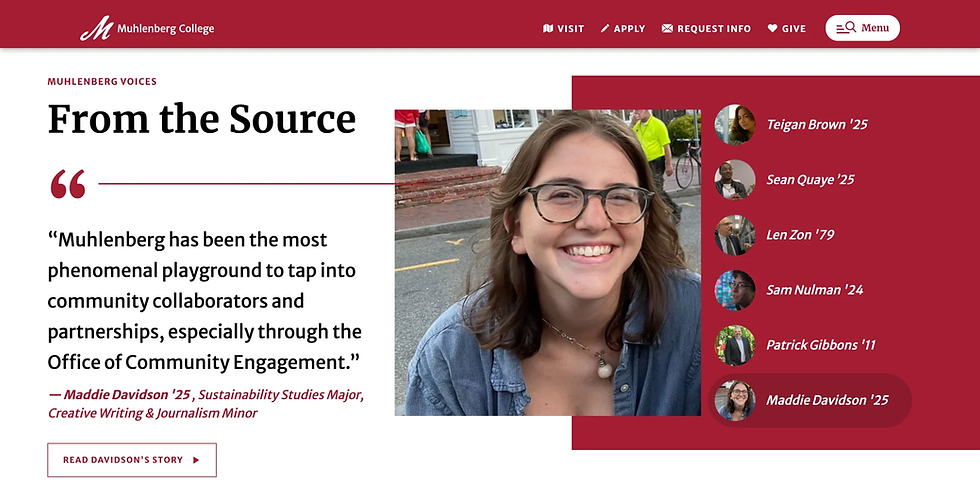Click the quote beginning "Muhlenberg has been the most"
The height and width of the screenshot is (484, 980).
204,301
